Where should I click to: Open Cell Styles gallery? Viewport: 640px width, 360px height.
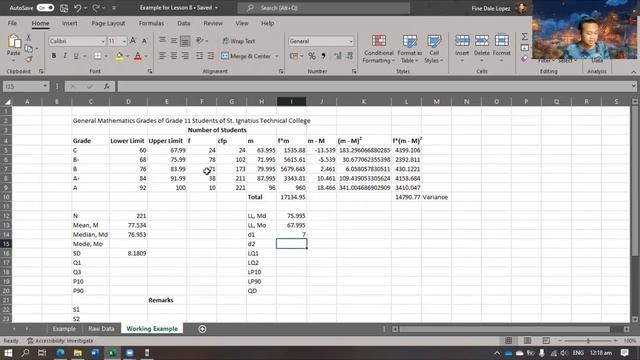tap(434, 49)
